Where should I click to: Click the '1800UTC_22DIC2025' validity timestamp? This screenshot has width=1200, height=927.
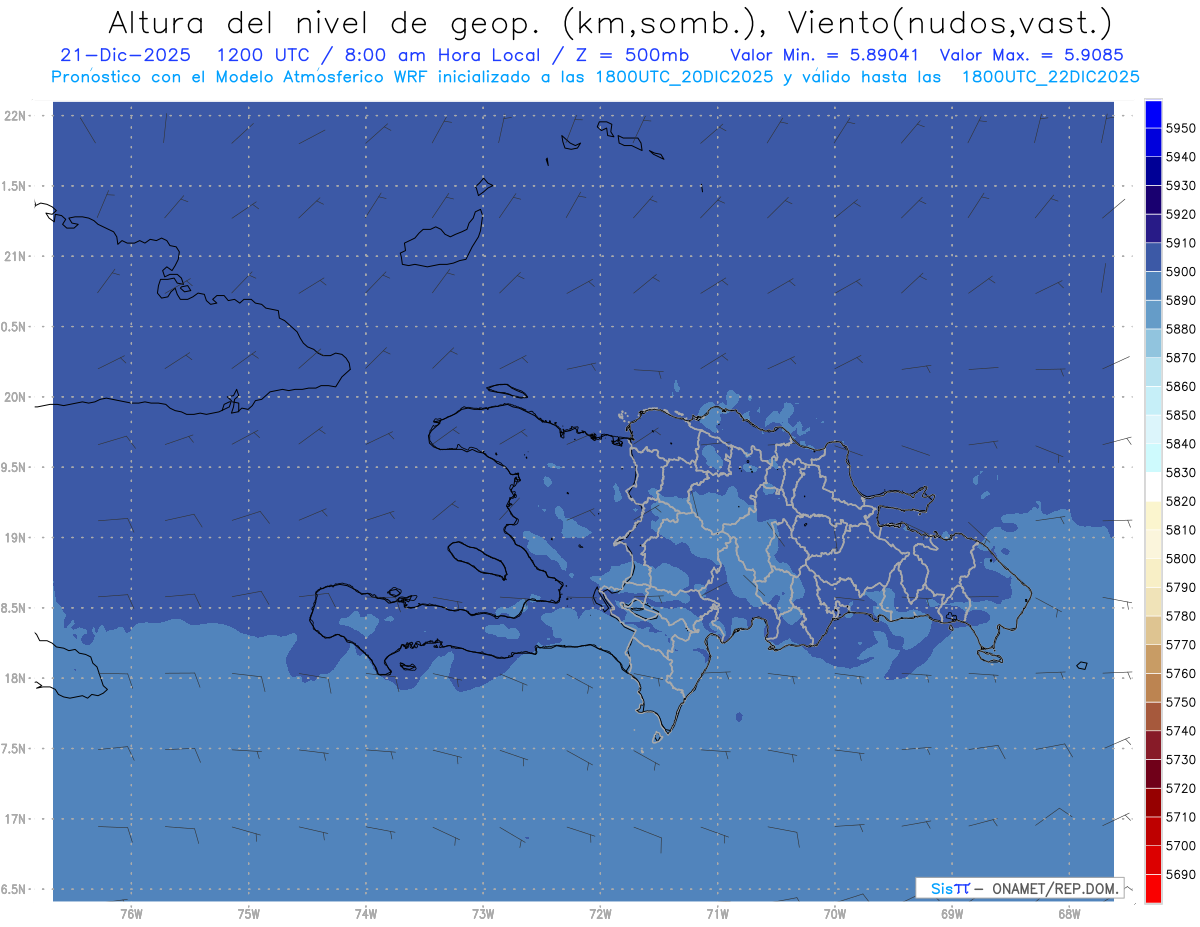coord(1050,77)
